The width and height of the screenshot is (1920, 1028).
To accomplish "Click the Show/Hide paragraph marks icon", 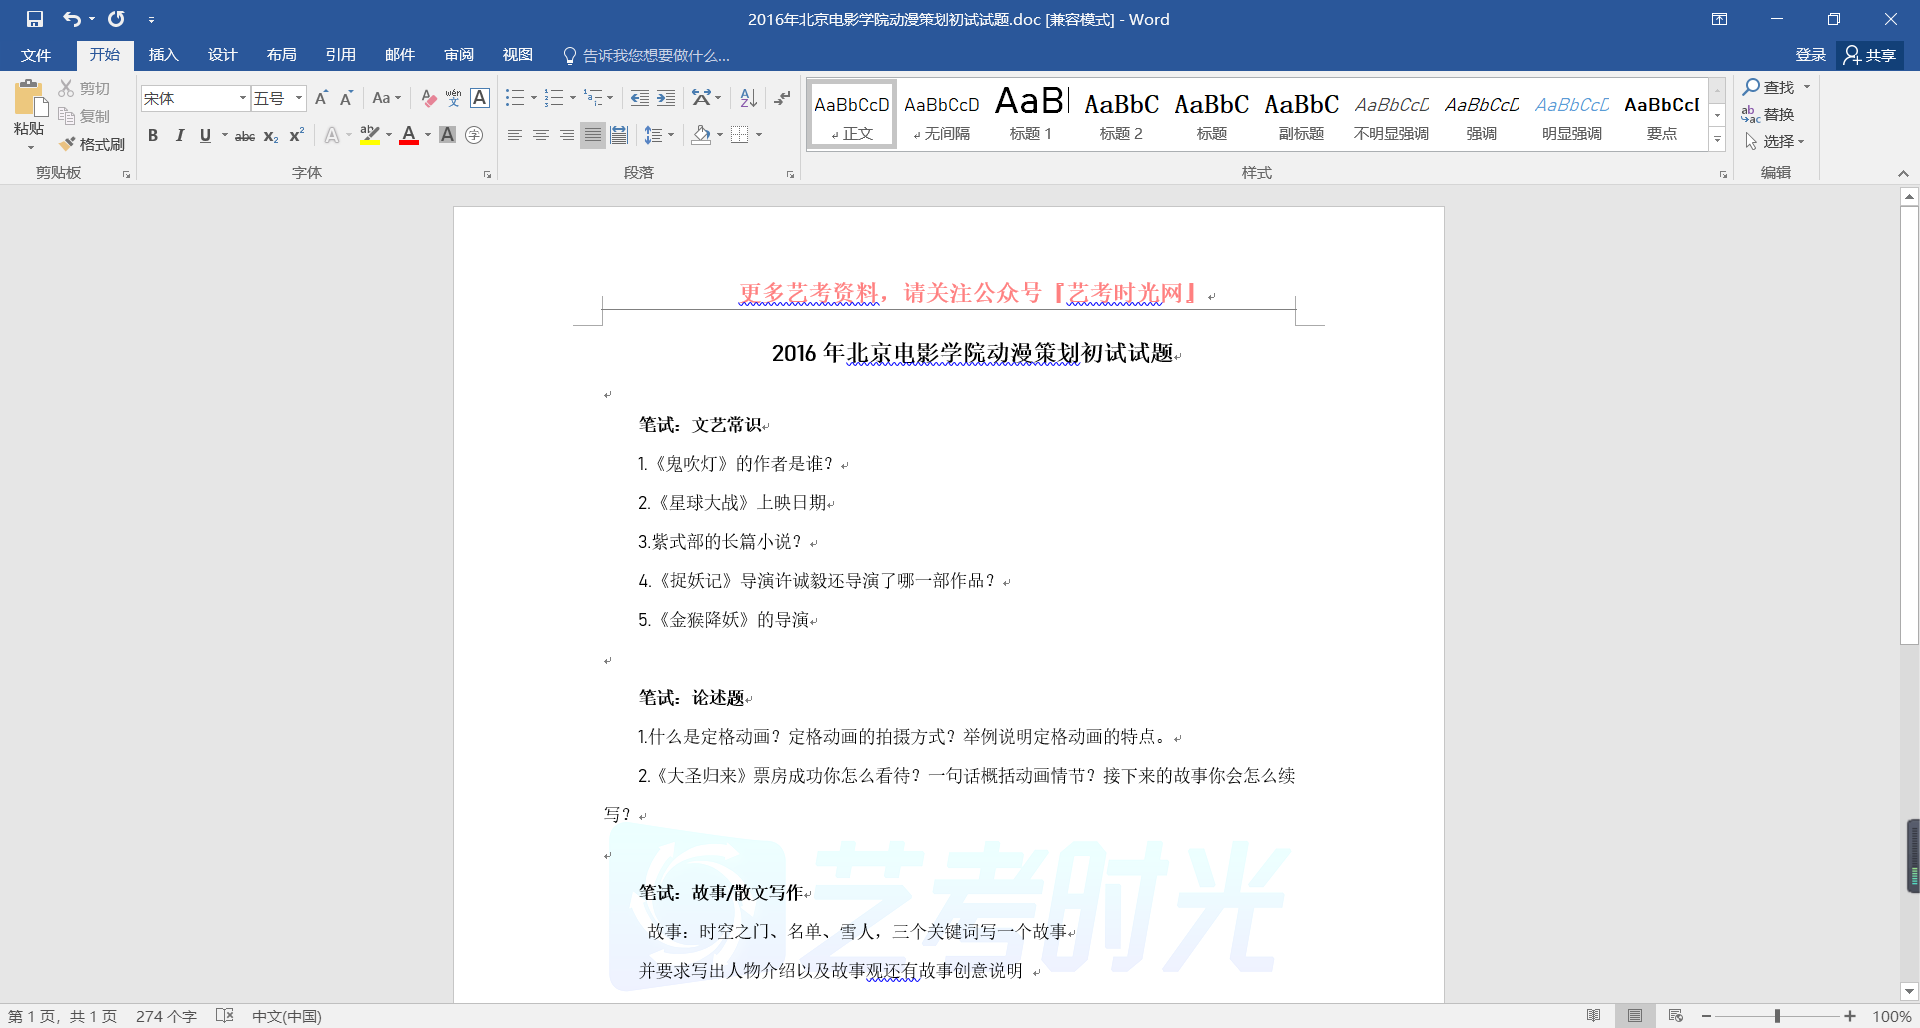I will tap(782, 98).
